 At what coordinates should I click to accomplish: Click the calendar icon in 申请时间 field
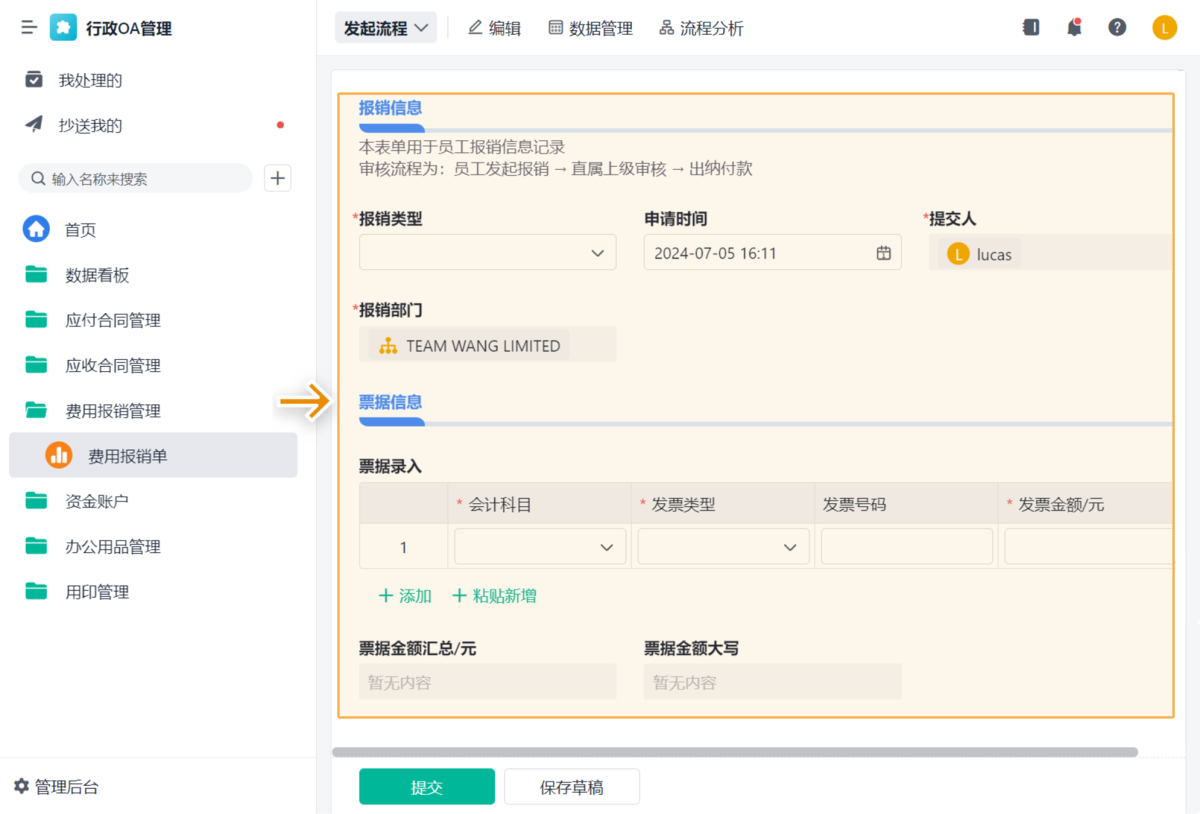coord(883,253)
